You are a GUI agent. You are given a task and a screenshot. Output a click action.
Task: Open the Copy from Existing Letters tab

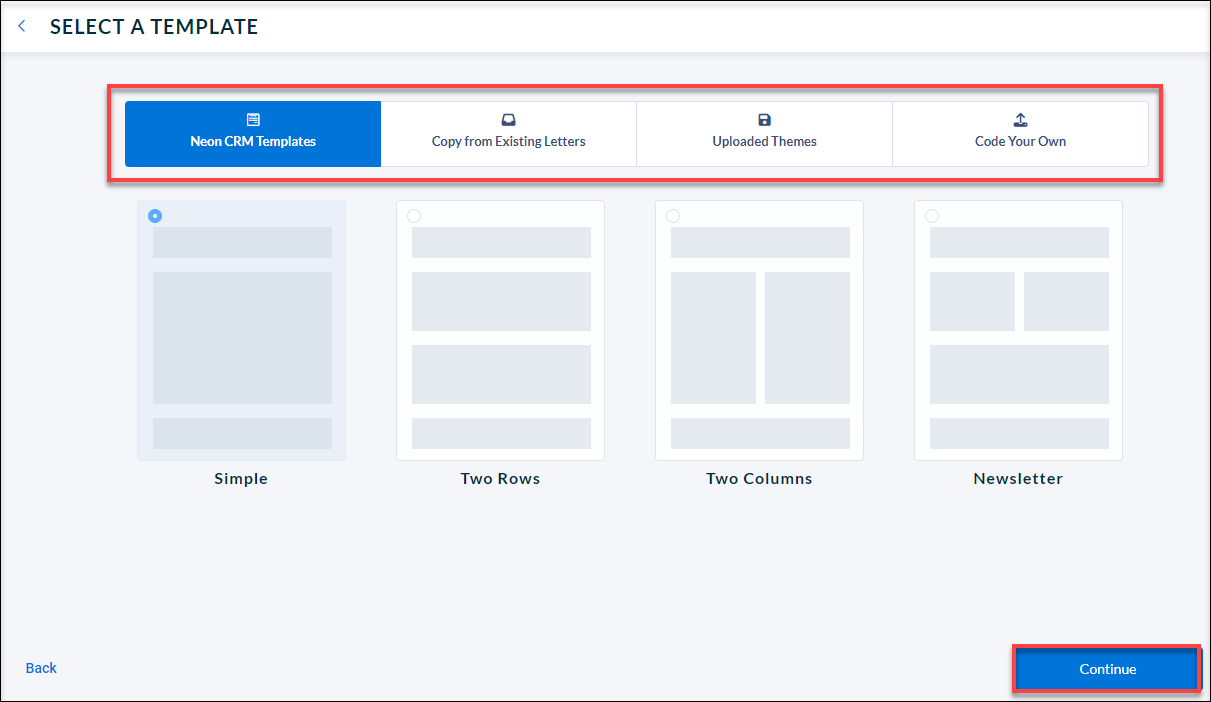[509, 134]
